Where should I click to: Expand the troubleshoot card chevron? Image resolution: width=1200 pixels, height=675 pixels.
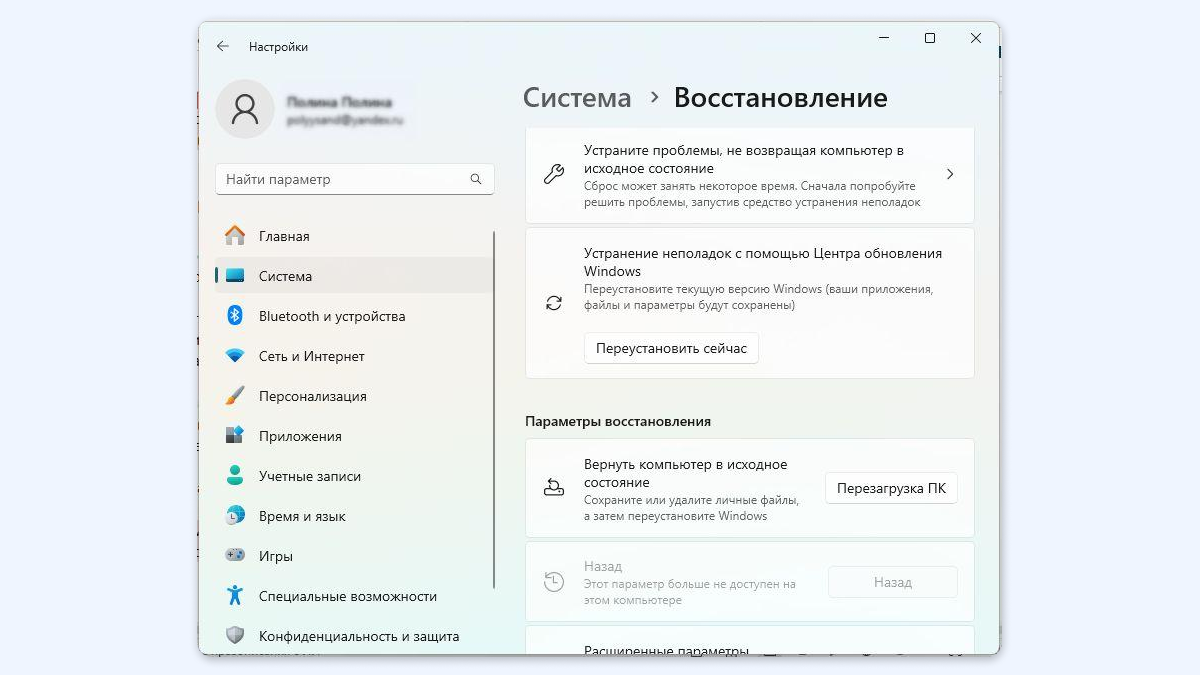pos(950,174)
